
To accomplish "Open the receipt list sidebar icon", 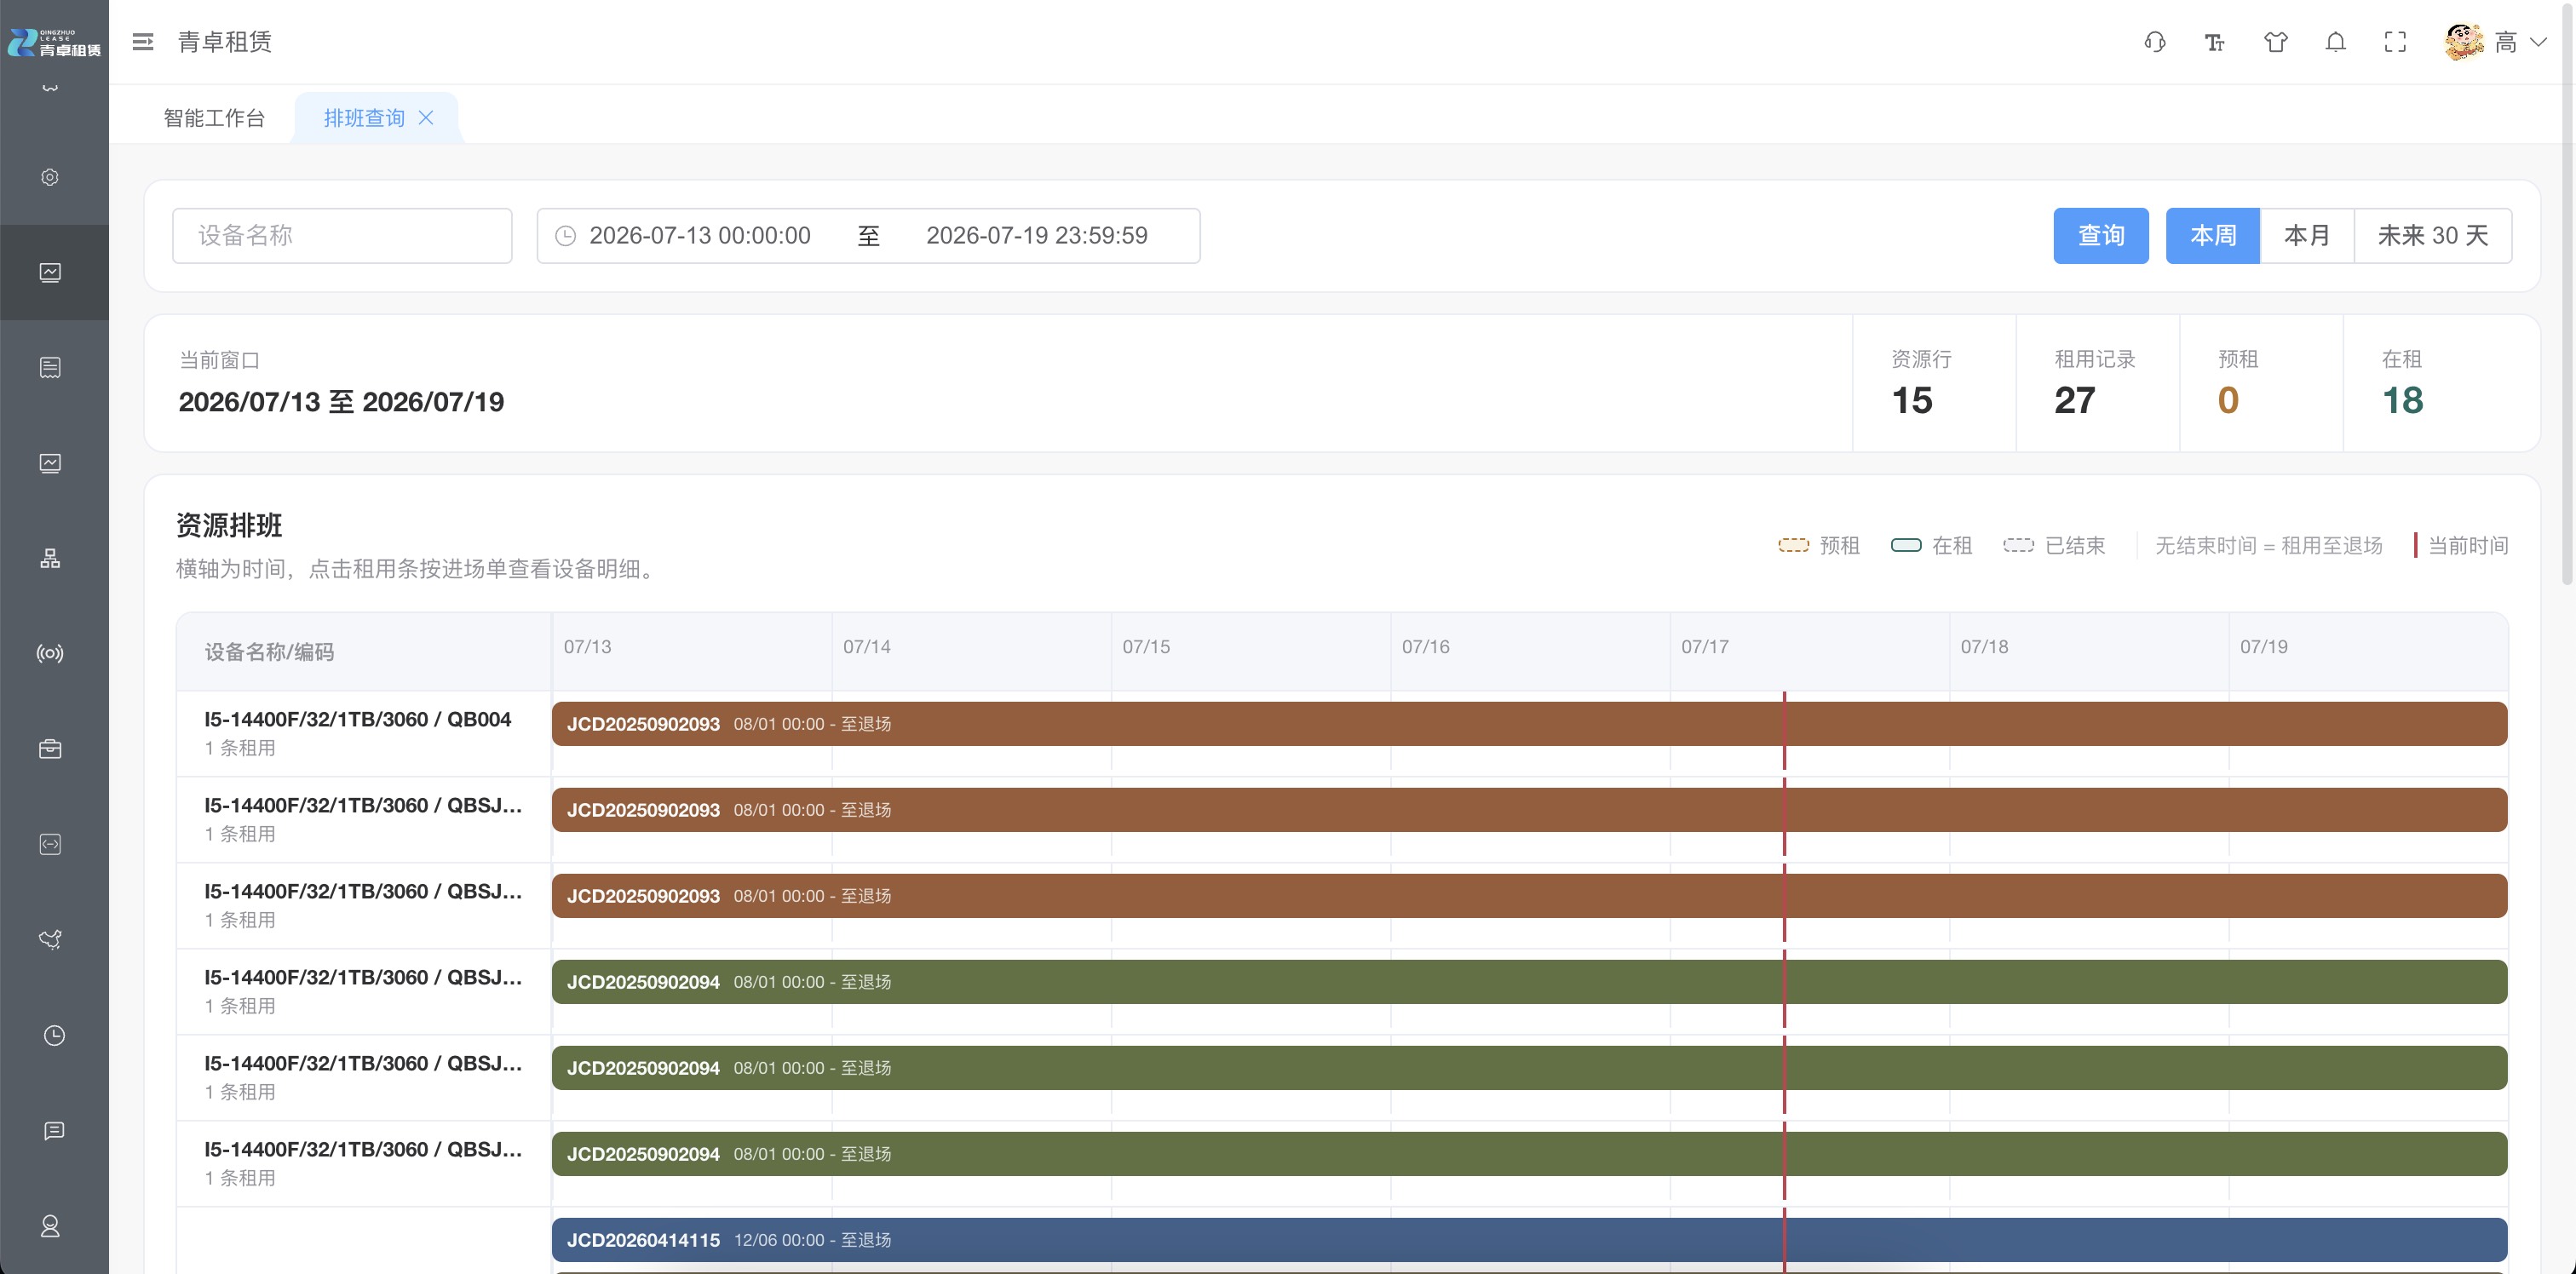I will pyautogui.click(x=50, y=368).
